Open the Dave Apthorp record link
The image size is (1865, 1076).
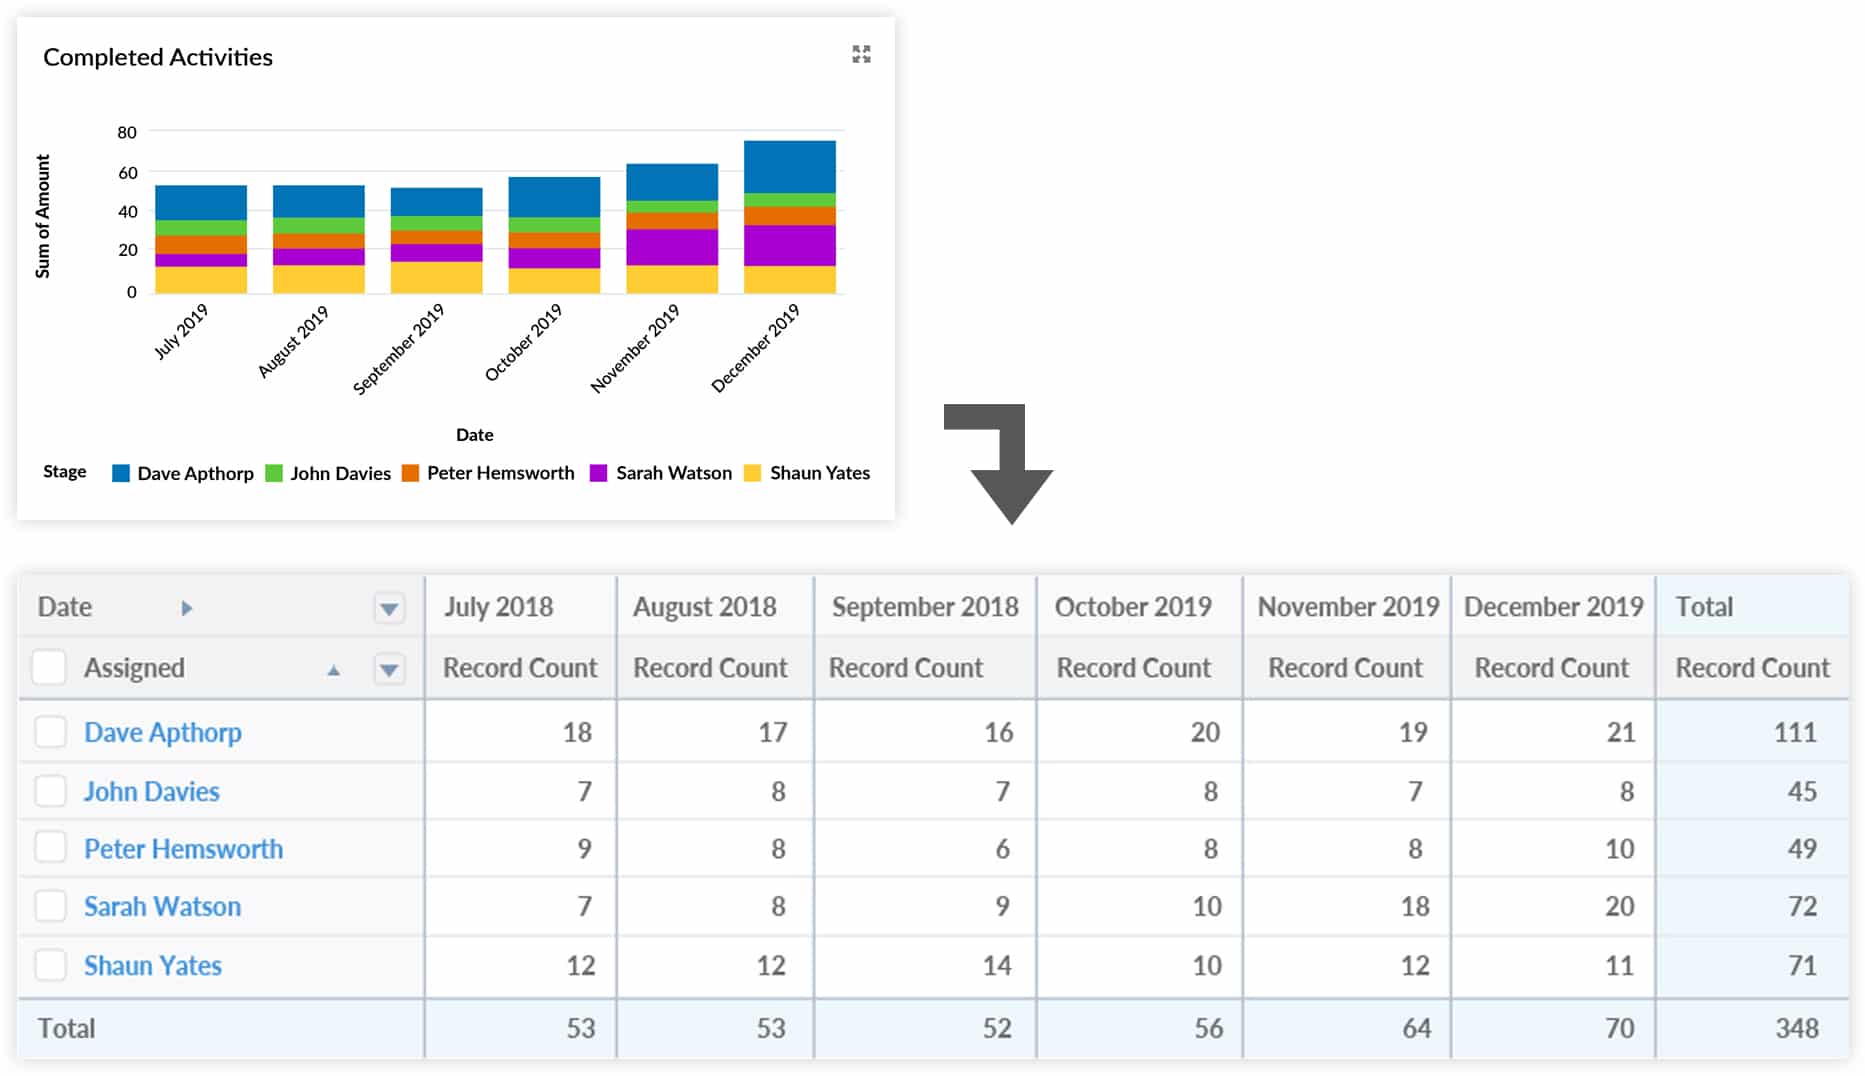point(162,732)
